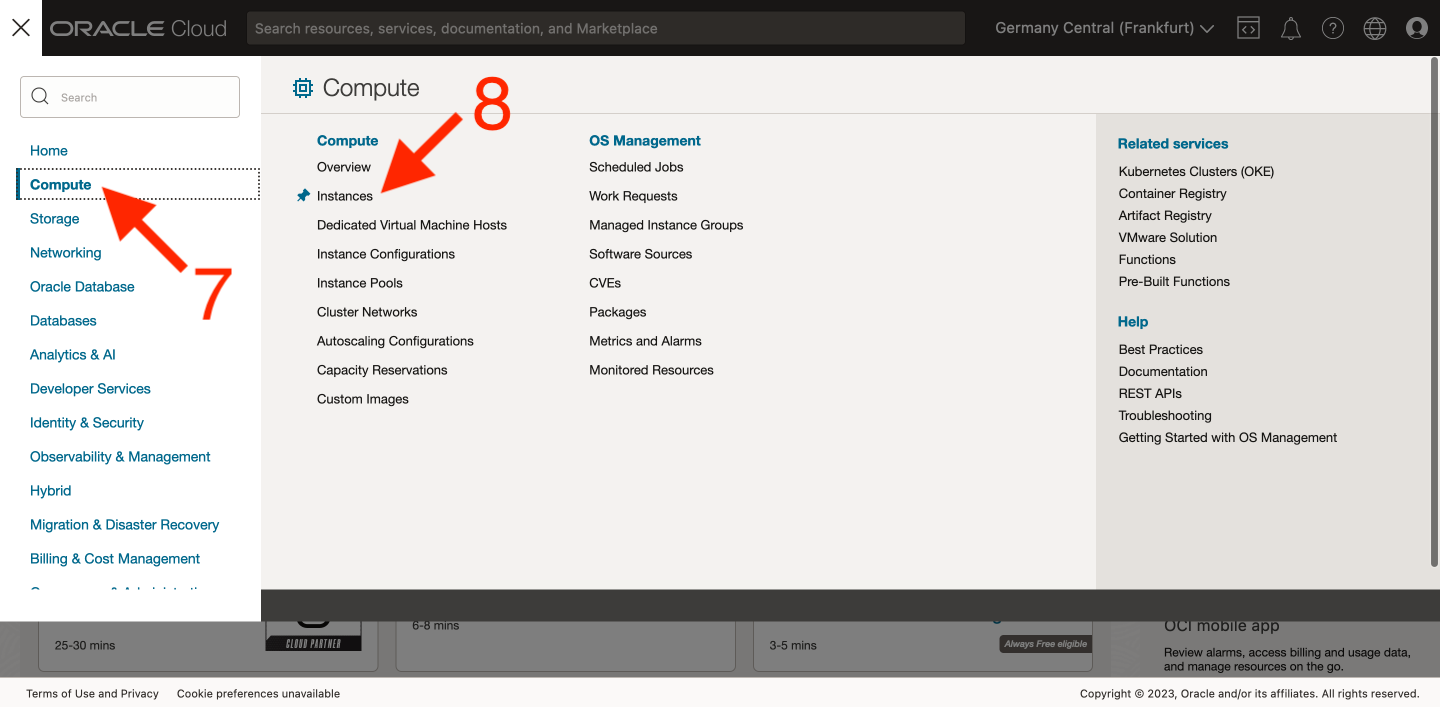This screenshot has width=1440, height=707.
Task: Select Storage in the navigation menu
Action: coord(55,219)
